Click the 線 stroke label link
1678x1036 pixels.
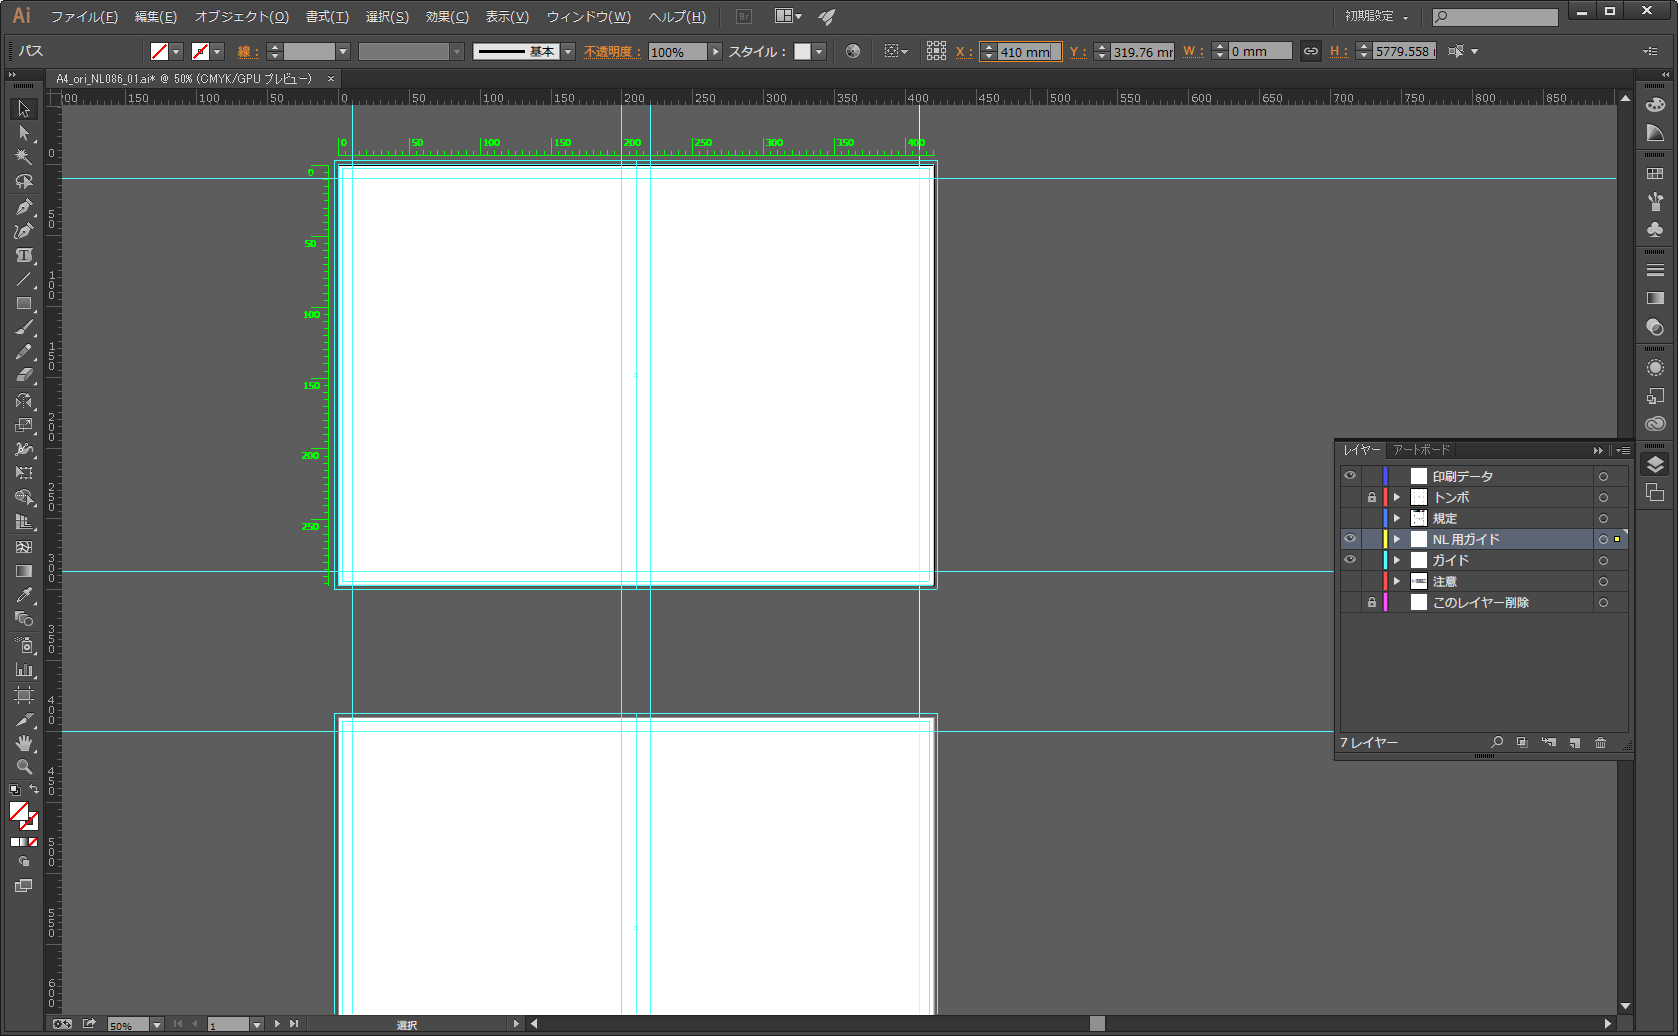[248, 52]
